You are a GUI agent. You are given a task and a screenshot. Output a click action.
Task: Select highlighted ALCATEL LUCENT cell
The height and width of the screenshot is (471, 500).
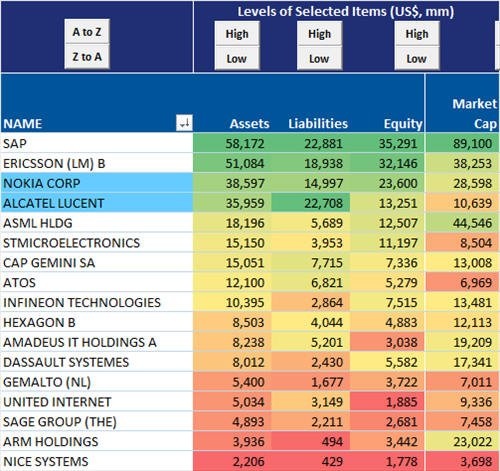tap(97, 203)
